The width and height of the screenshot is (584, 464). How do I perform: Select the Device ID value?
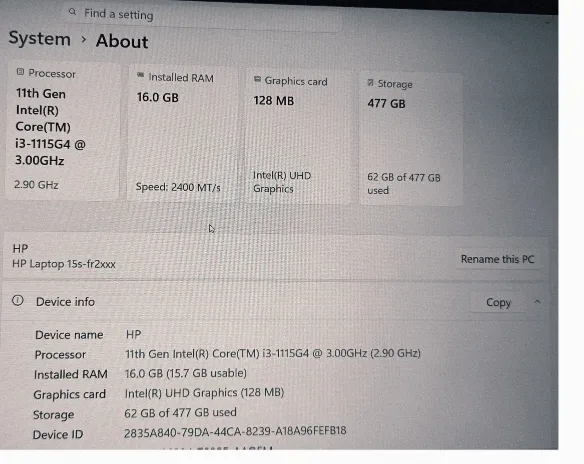pos(235,431)
